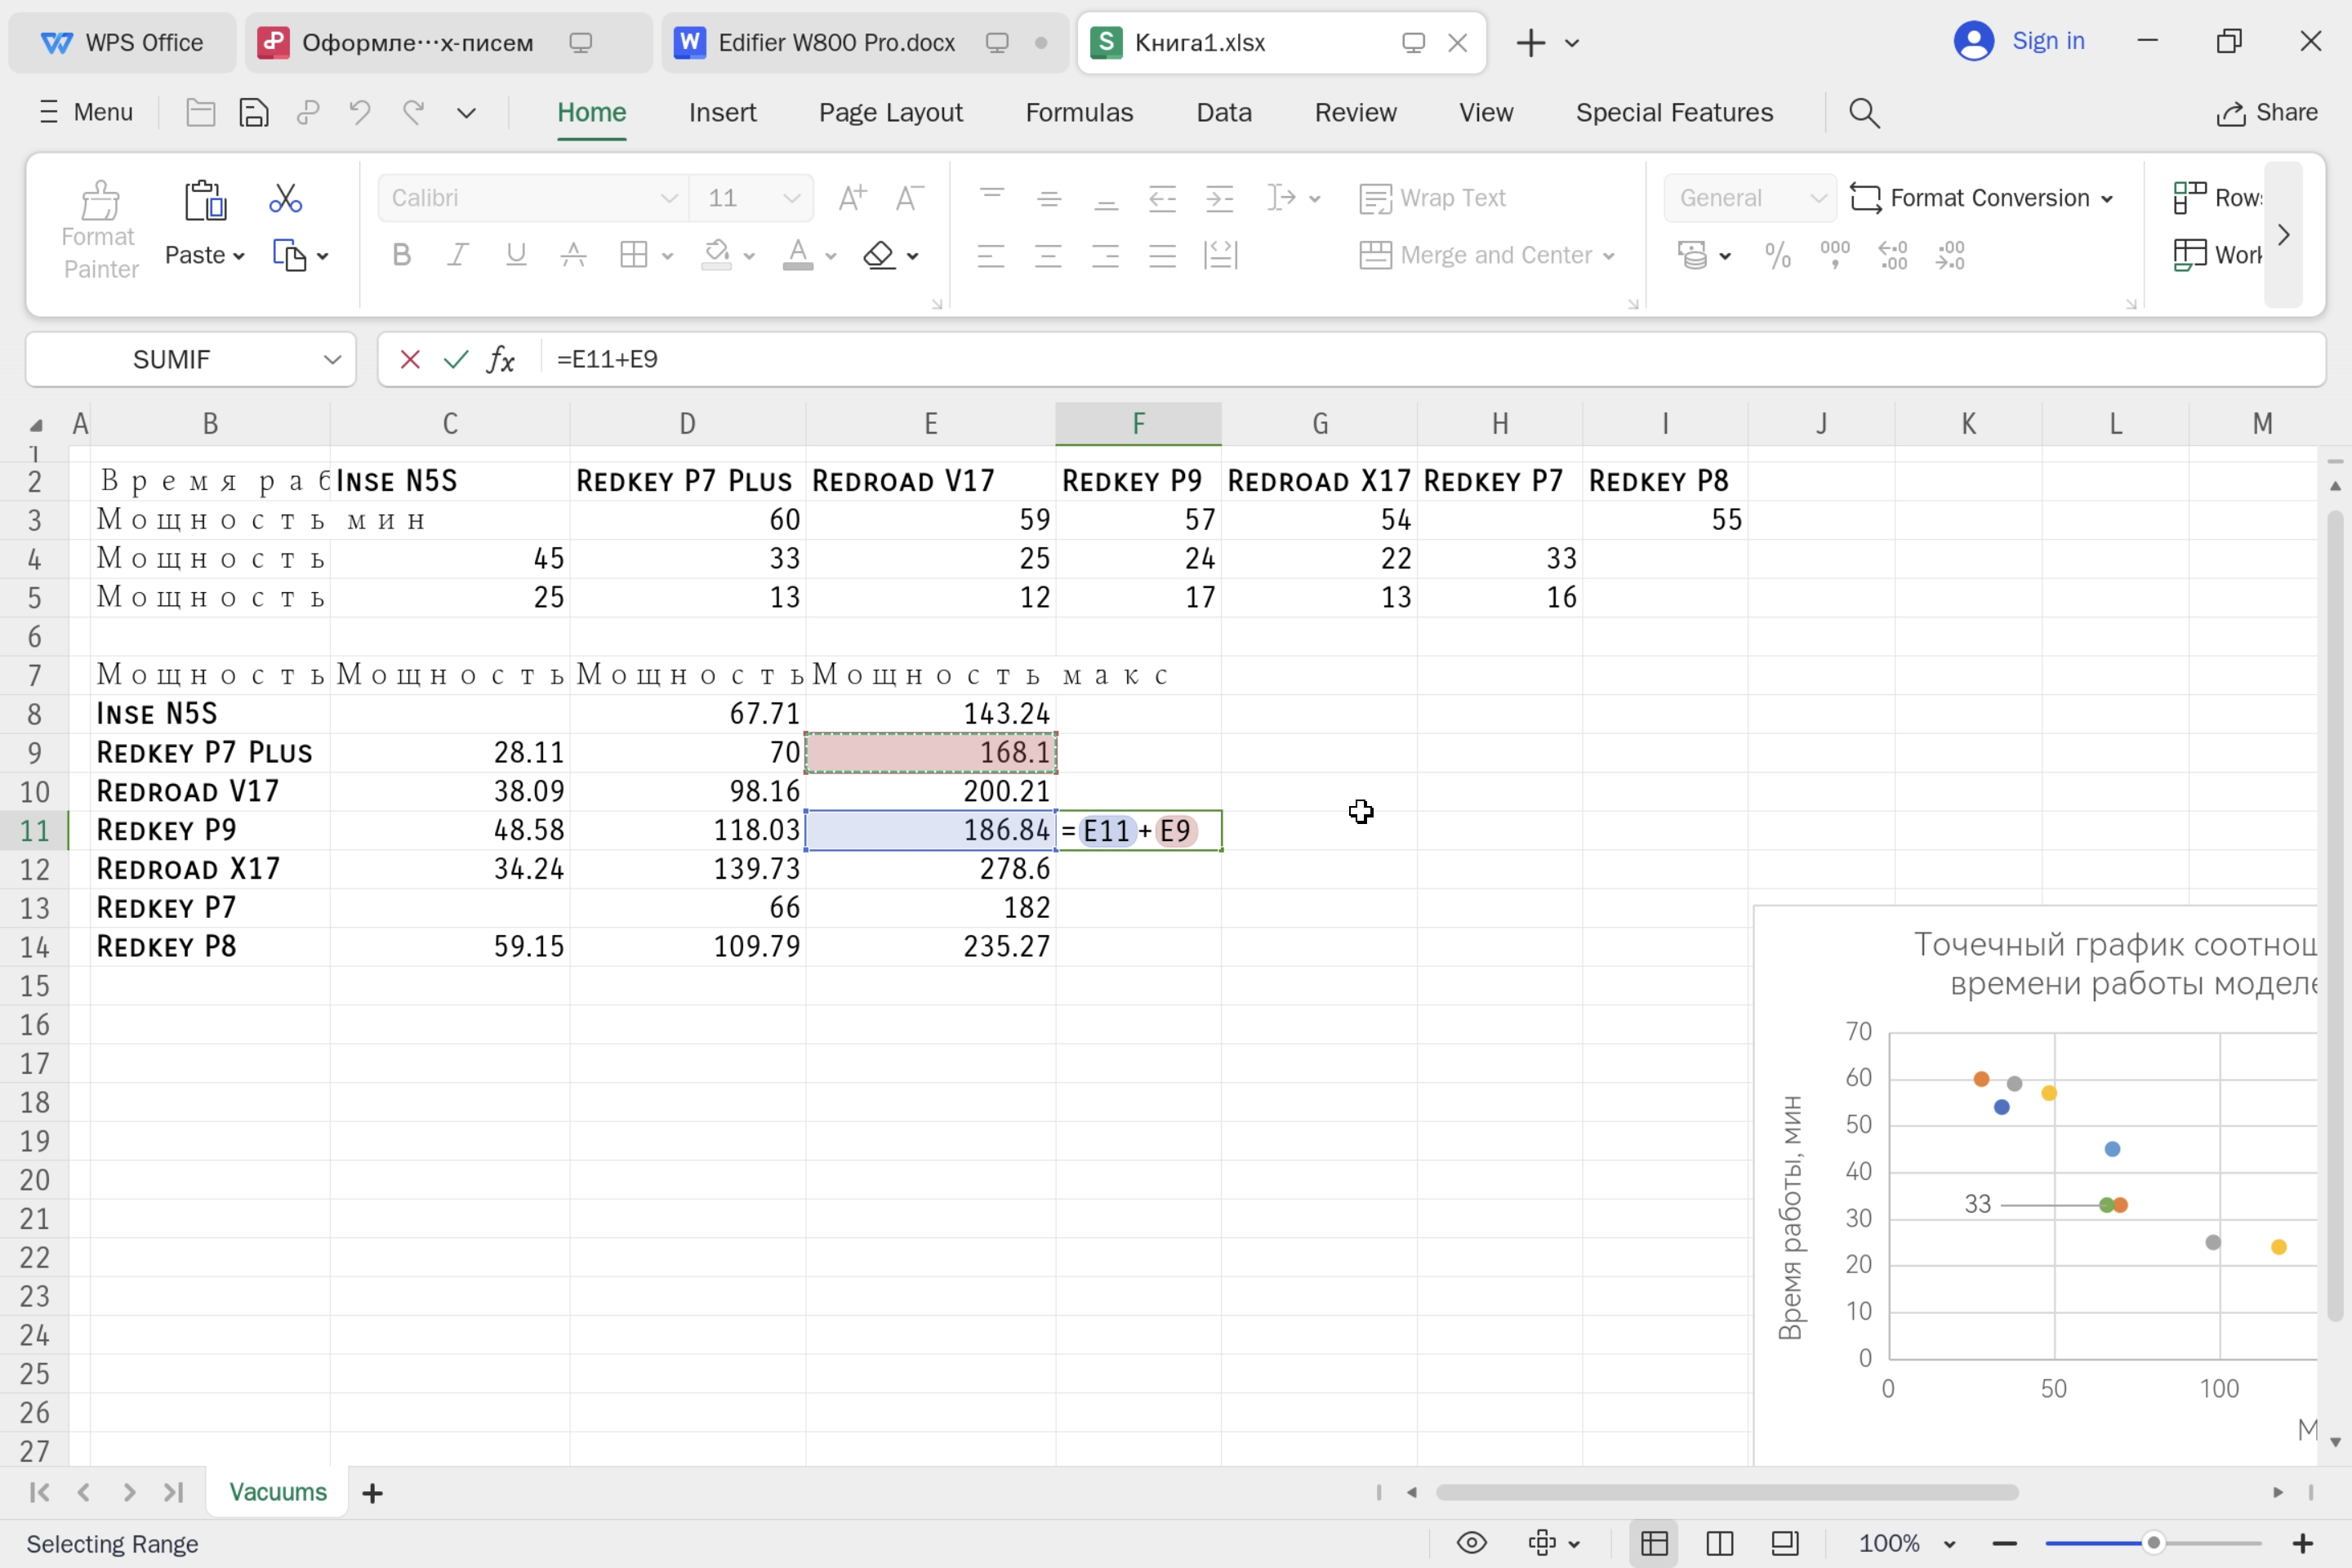Viewport: 2352px width, 1568px height.
Task: Click the Save icon in quick toolbar
Action: pyautogui.click(x=254, y=113)
